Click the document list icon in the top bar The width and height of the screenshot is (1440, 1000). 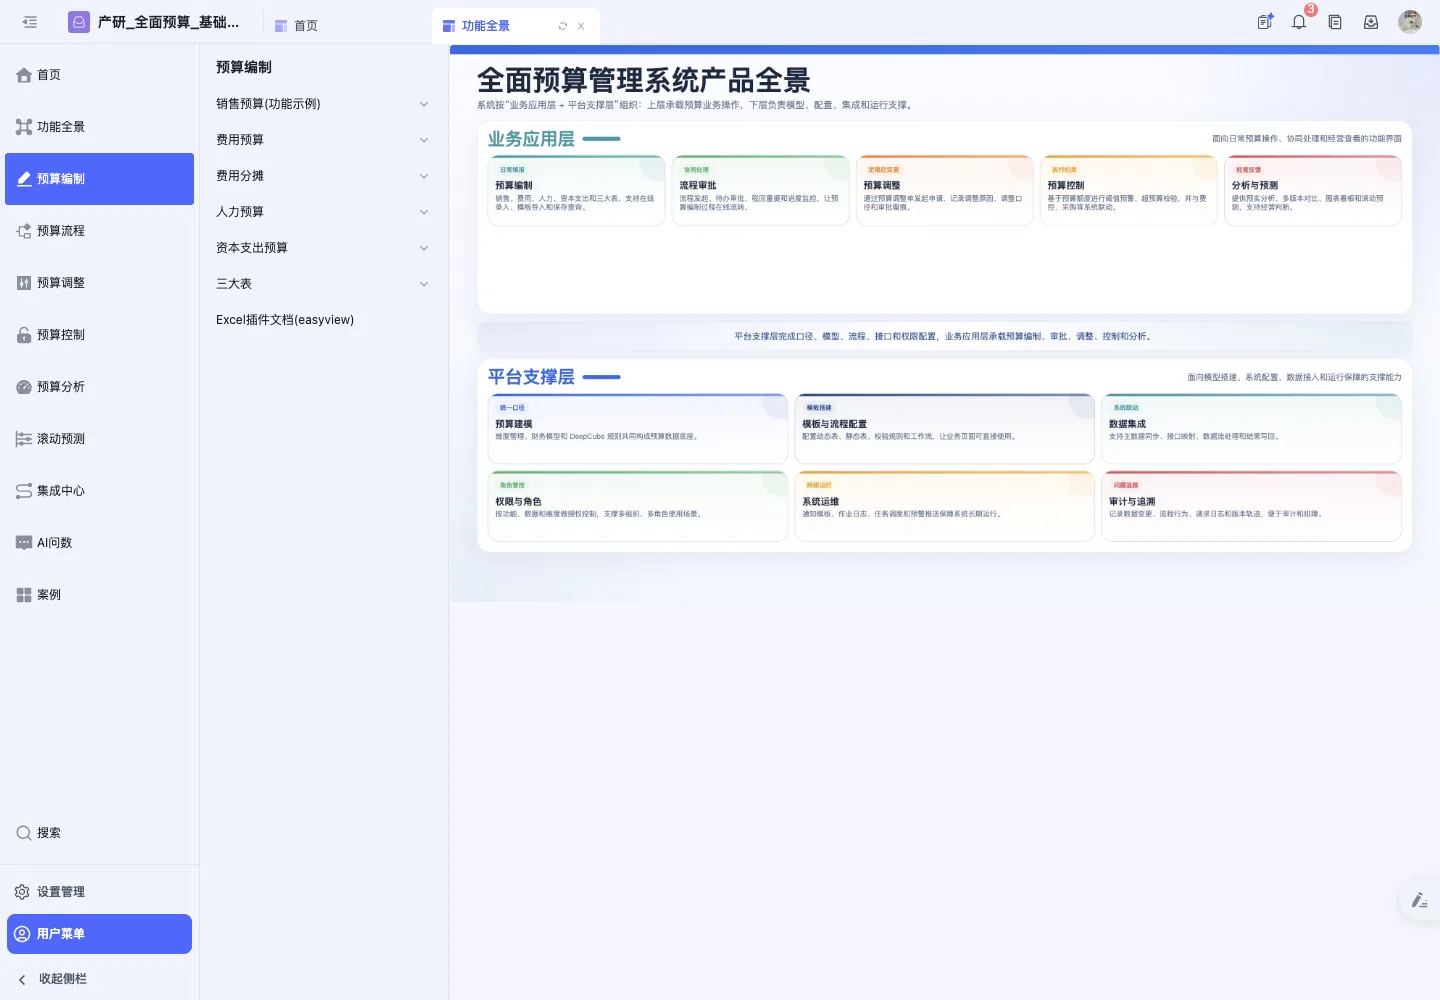pyautogui.click(x=1335, y=22)
